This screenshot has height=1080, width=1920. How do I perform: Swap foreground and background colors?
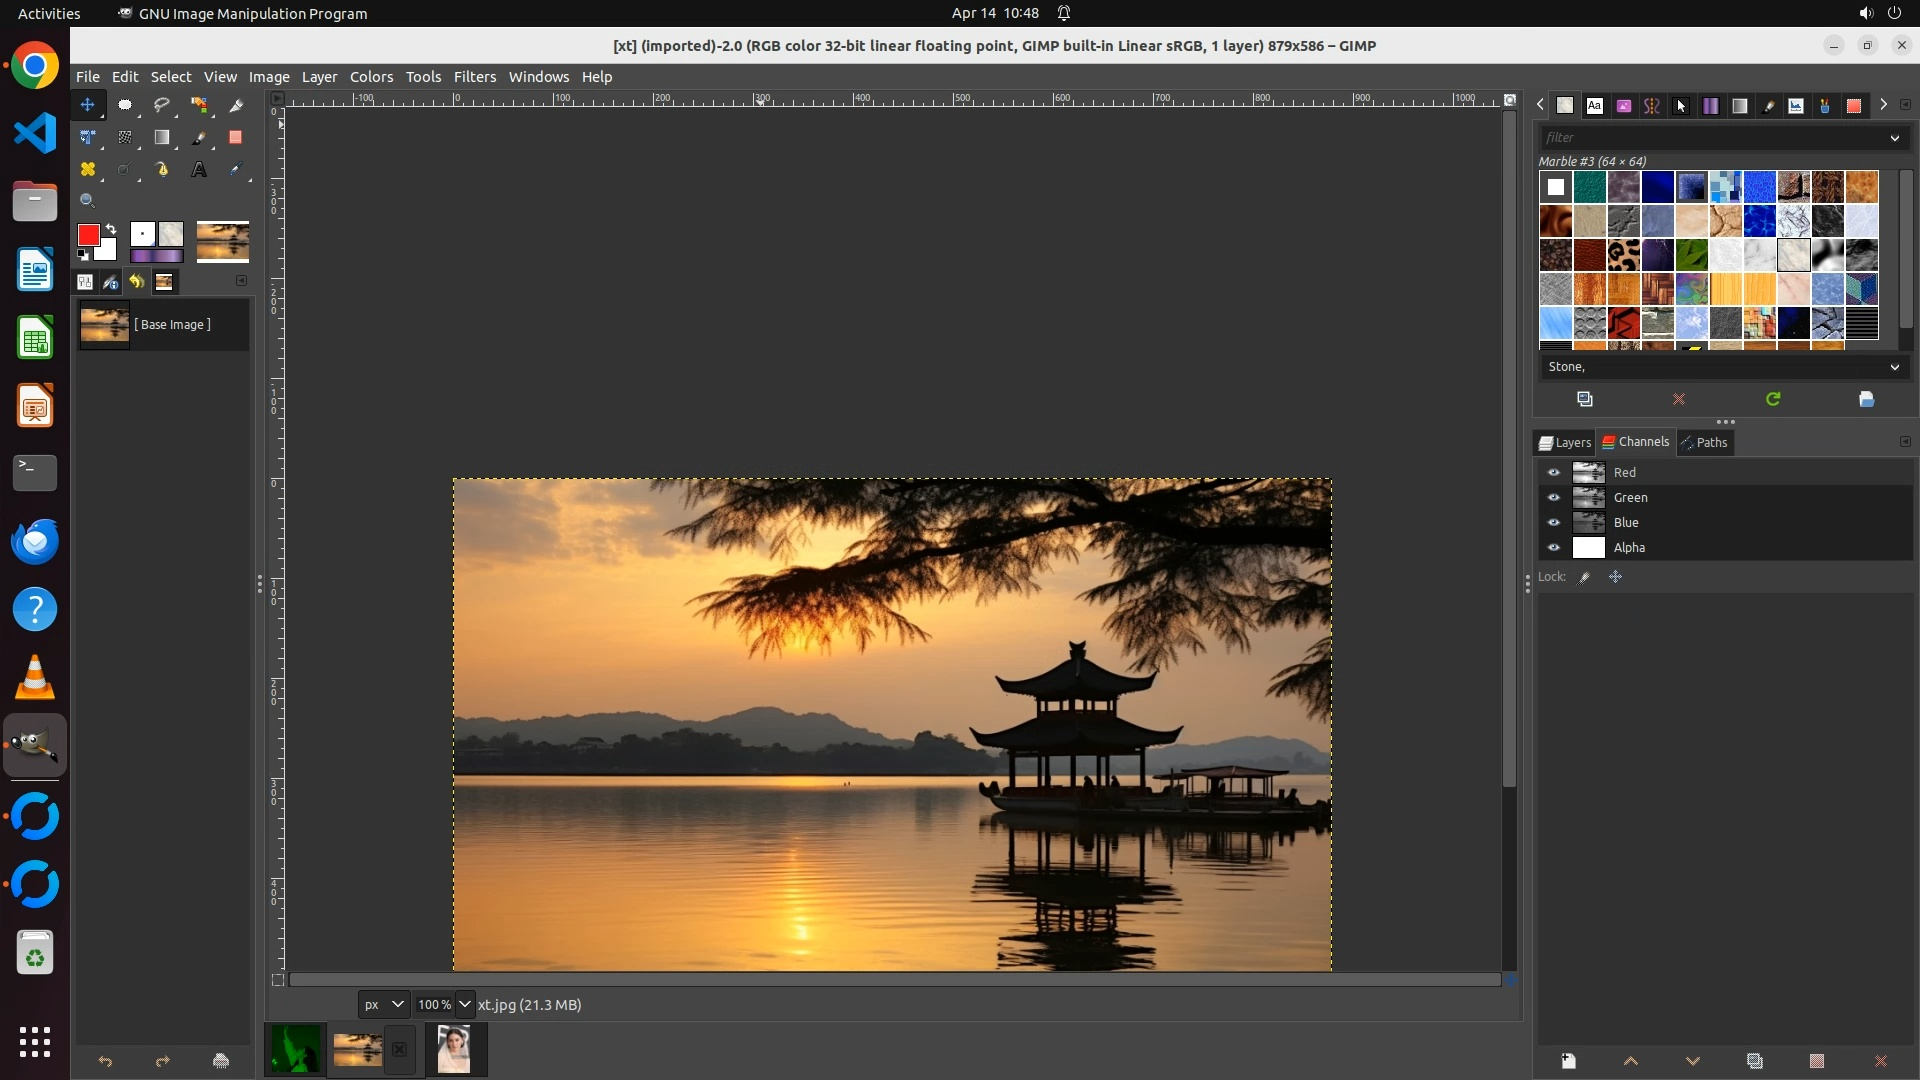tap(111, 229)
